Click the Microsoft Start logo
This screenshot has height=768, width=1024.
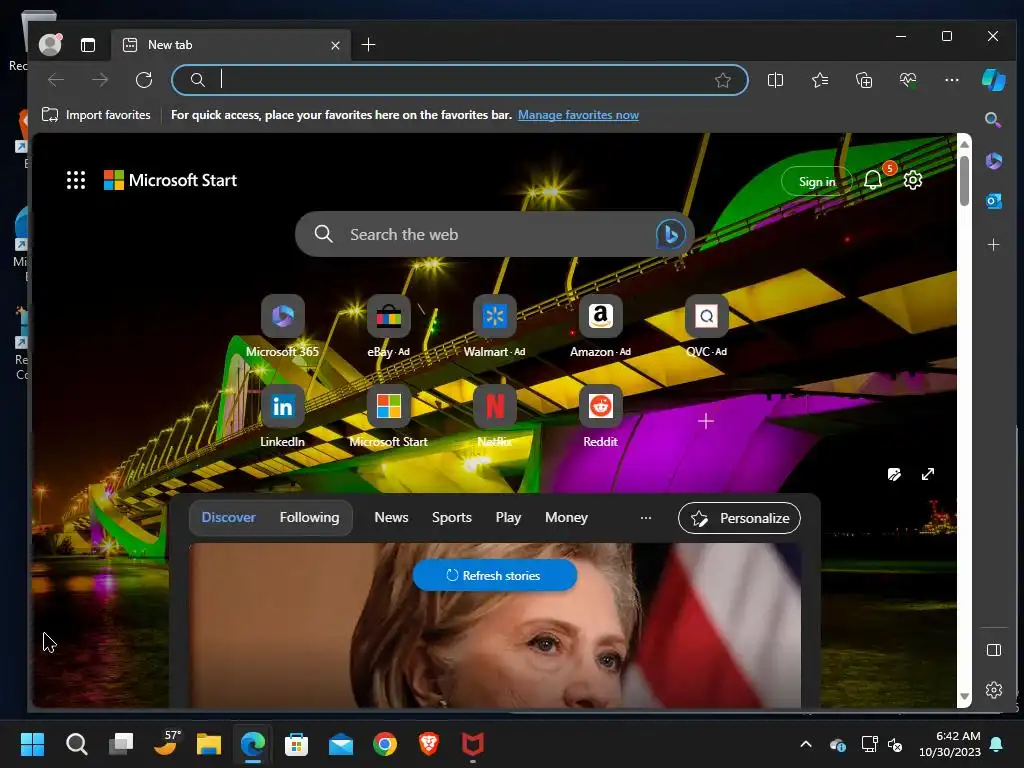(x=170, y=180)
